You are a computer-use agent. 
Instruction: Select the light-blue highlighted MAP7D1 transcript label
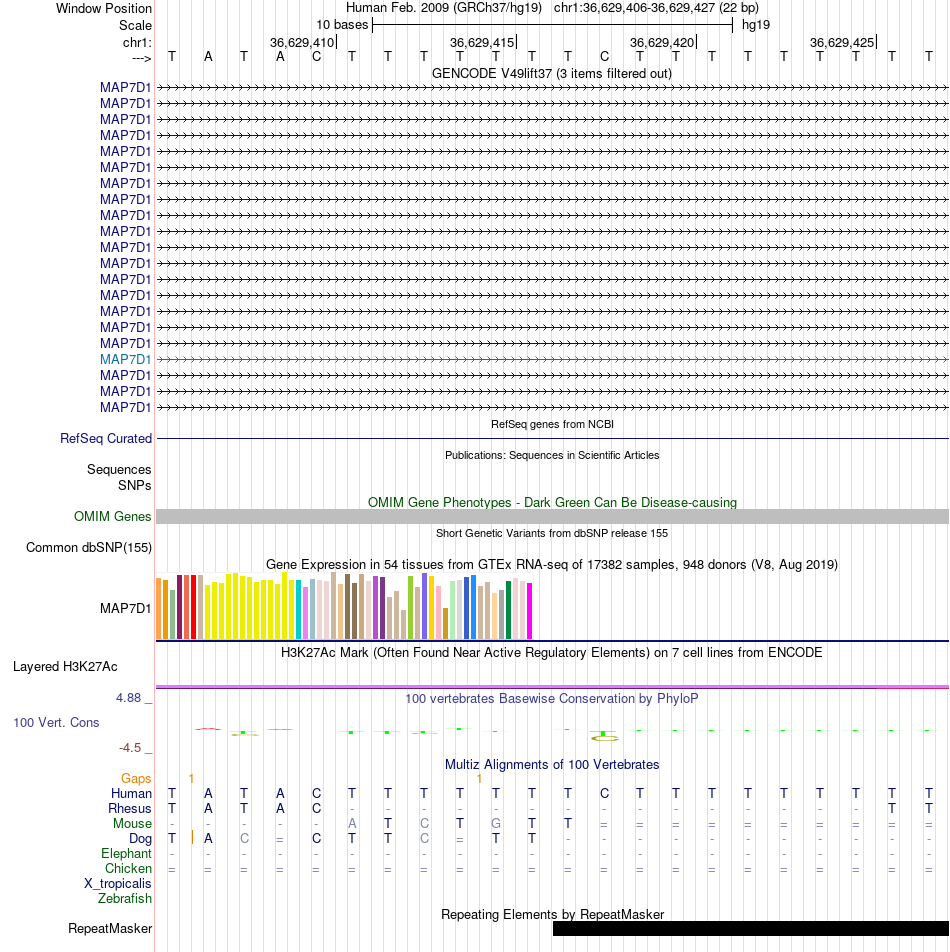126,359
